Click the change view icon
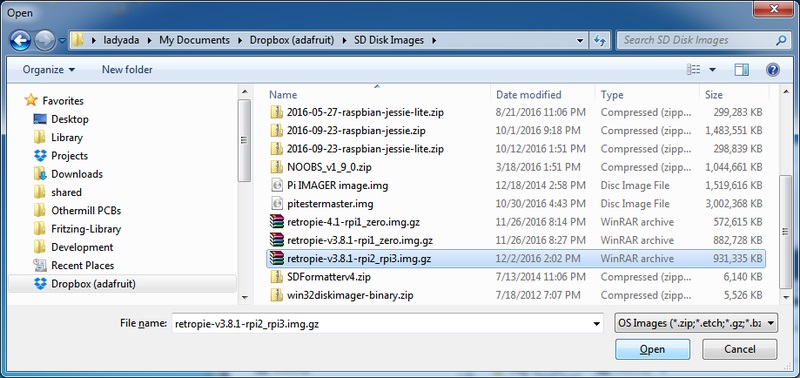Image resolution: width=800 pixels, height=378 pixels. click(x=693, y=69)
